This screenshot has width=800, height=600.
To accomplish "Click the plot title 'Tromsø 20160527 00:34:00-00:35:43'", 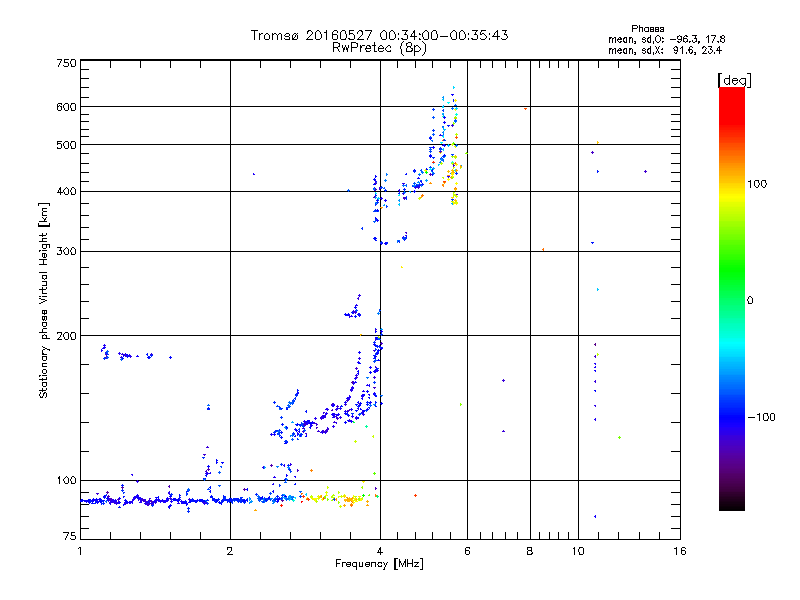I will pos(379,35).
